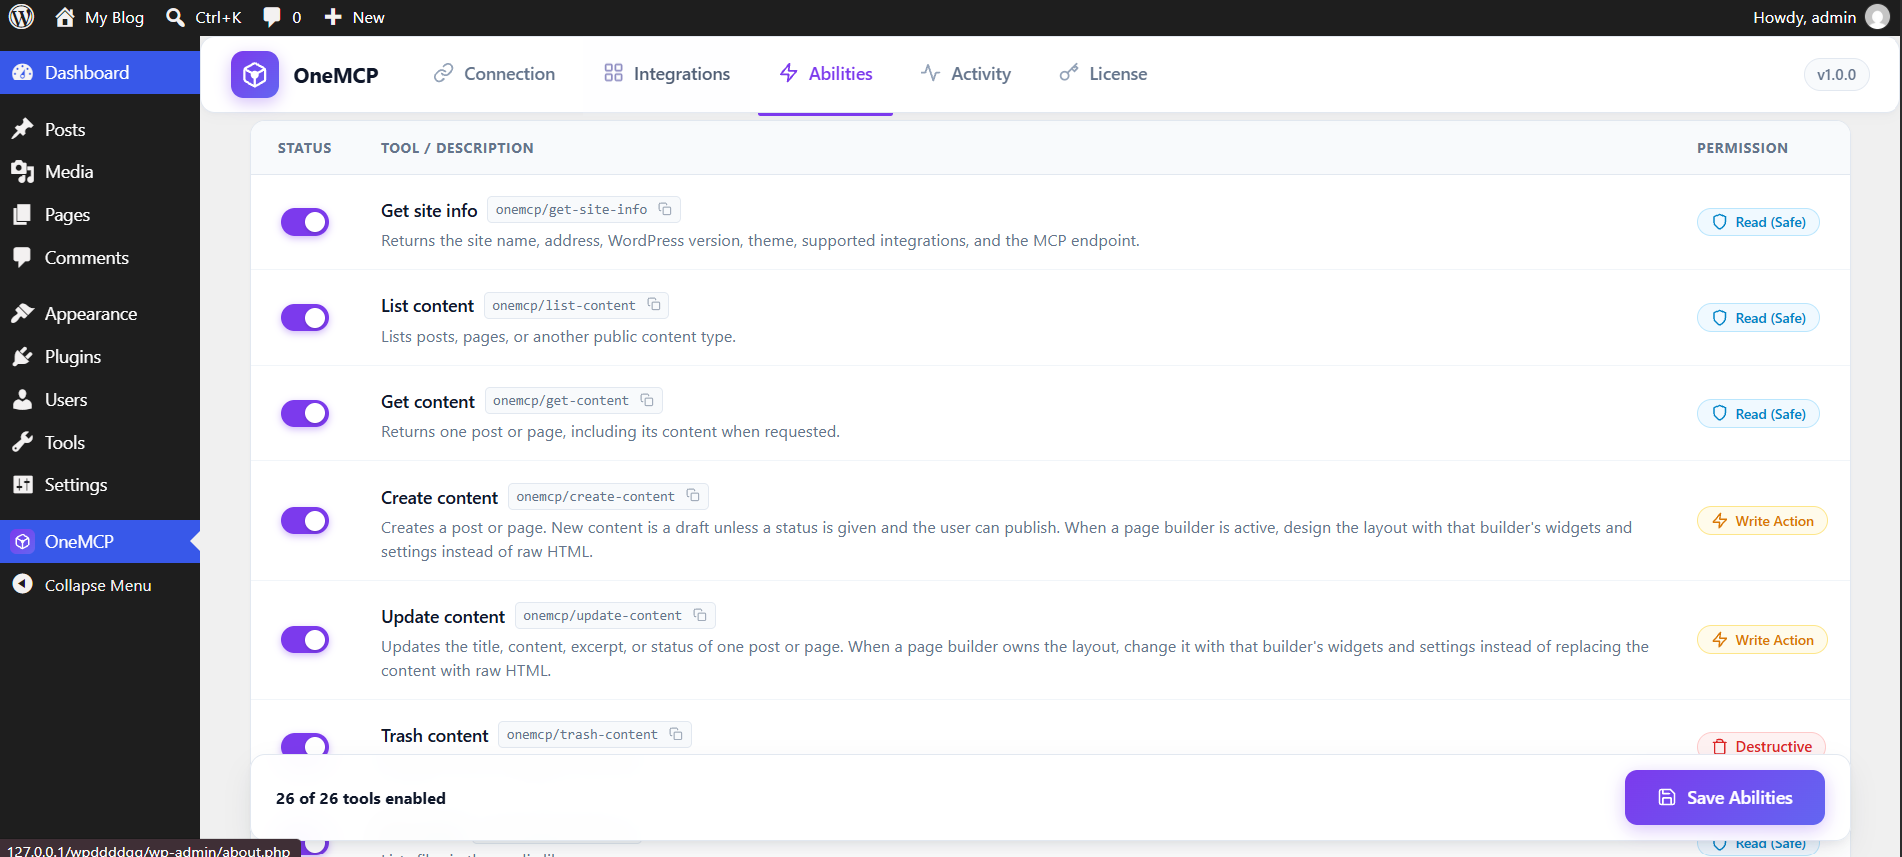The height and width of the screenshot is (857, 1902).
Task: Open the OneMCP cube logo icon
Action: (255, 74)
